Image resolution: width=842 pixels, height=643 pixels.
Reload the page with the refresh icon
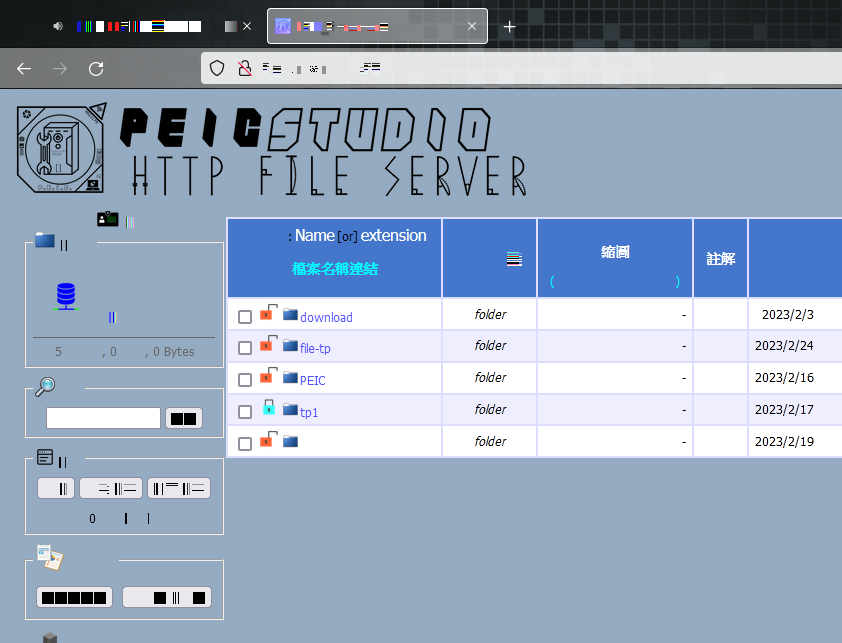point(96,69)
